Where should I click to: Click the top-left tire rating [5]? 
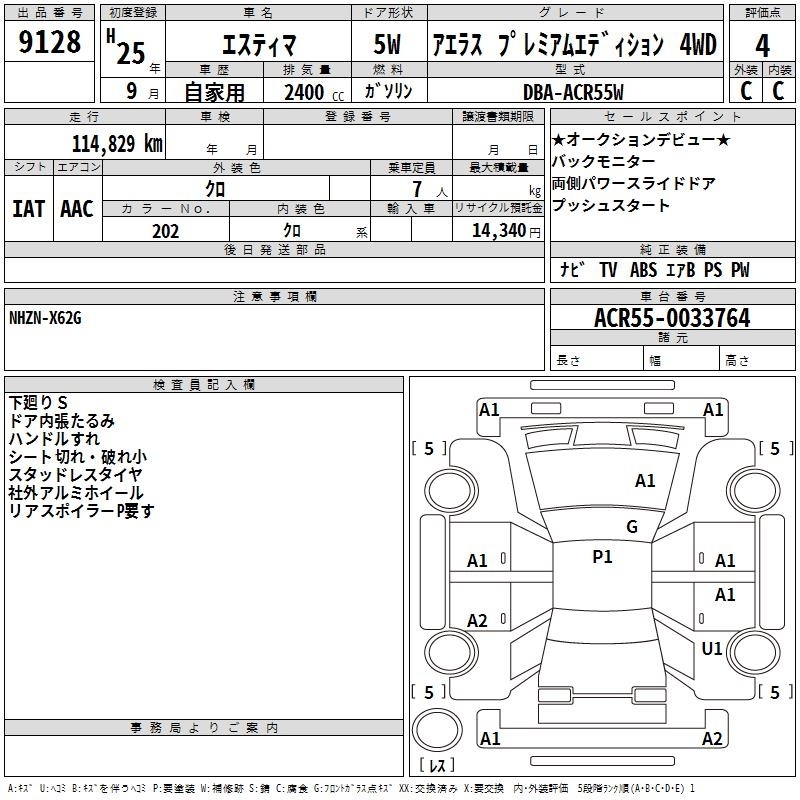[x=429, y=449]
